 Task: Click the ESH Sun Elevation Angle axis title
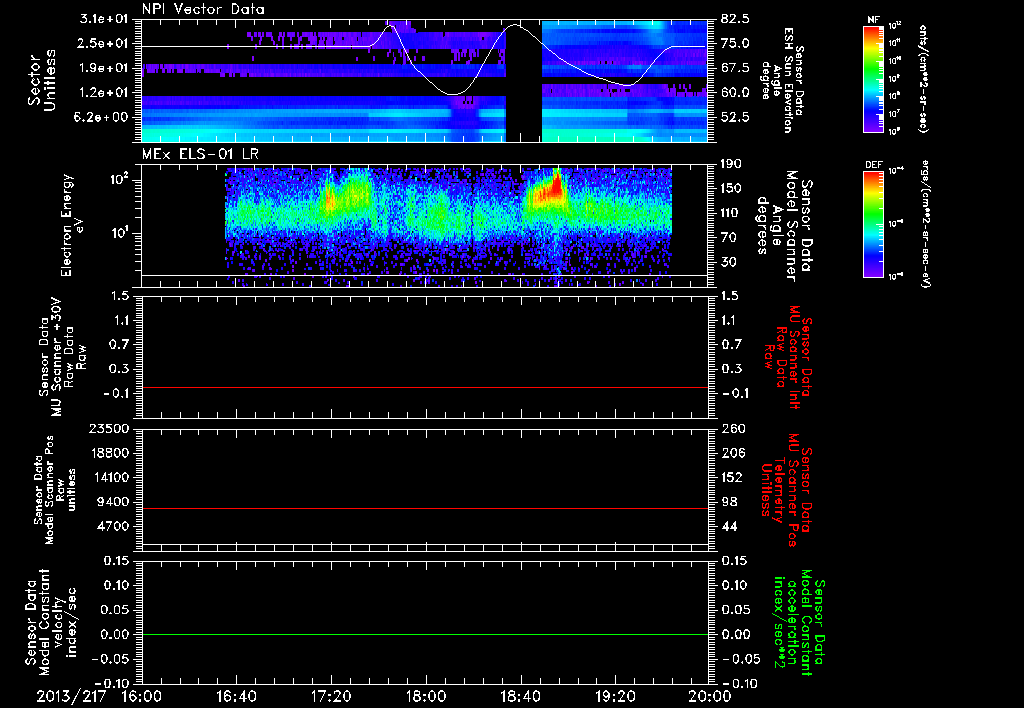(x=784, y=80)
